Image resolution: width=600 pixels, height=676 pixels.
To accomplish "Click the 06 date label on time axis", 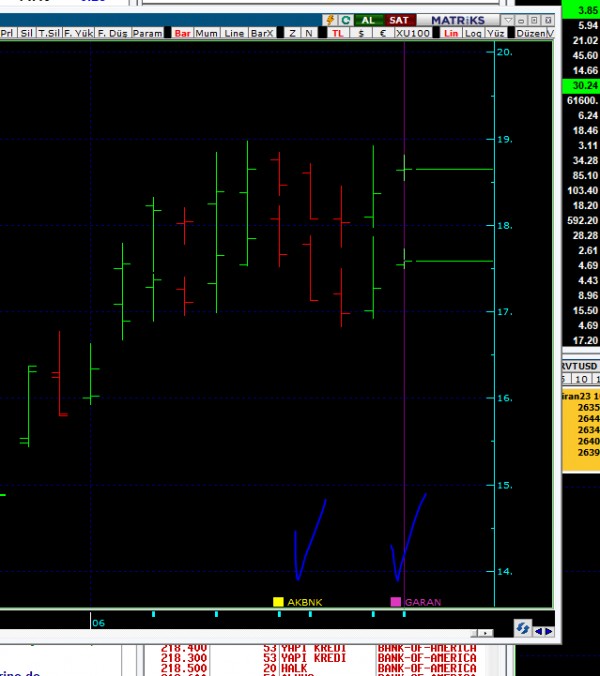I will [x=98, y=623].
